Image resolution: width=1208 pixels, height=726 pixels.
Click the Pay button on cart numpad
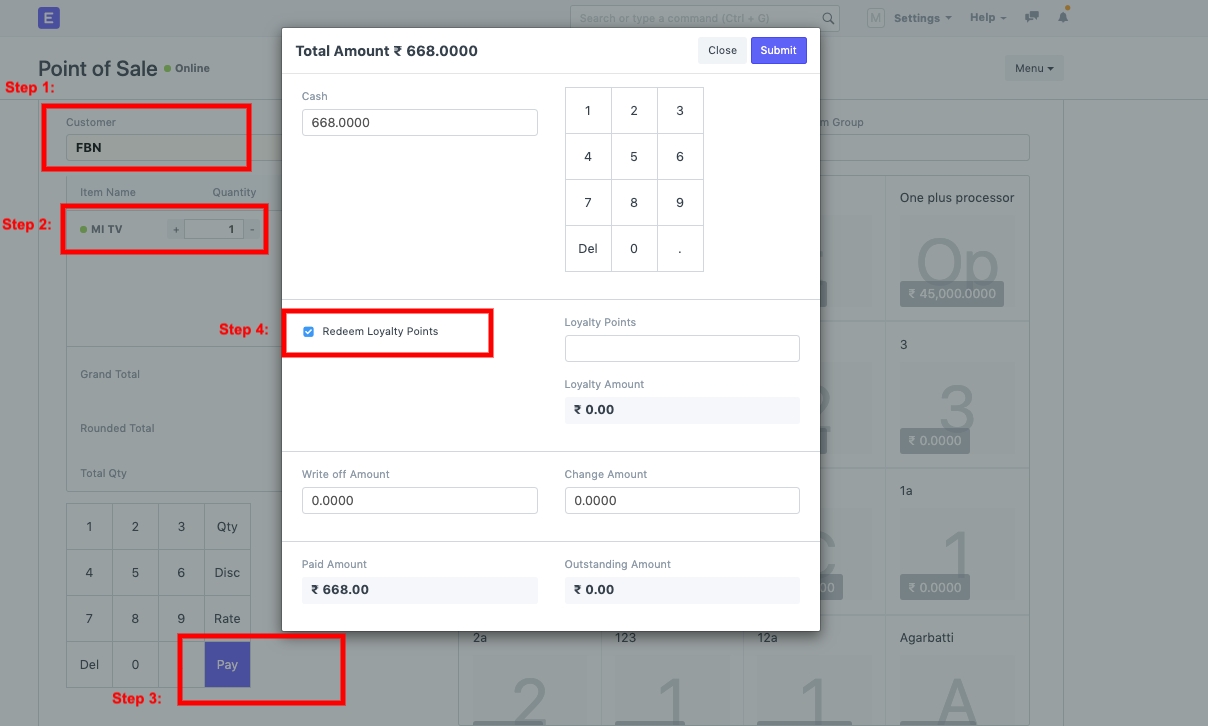coord(227,665)
